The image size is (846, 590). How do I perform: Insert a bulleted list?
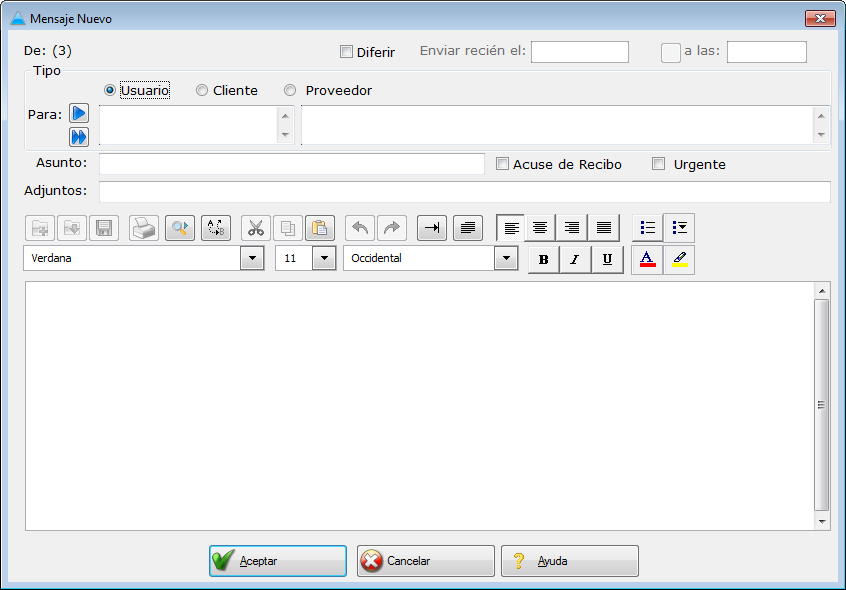click(x=647, y=228)
